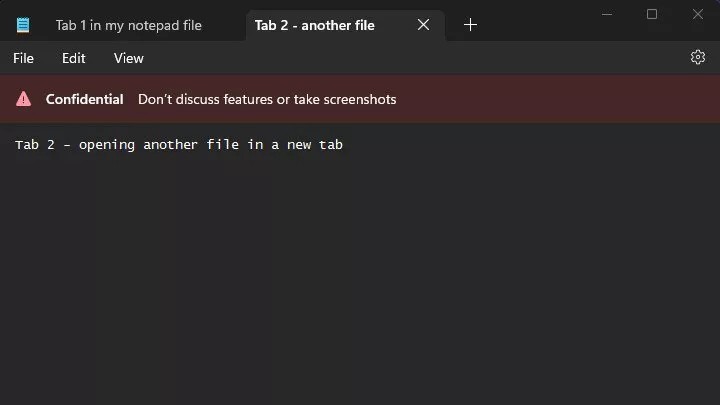Click "Don't discuss features or take screenshots" message
720x405 pixels.
267,99
